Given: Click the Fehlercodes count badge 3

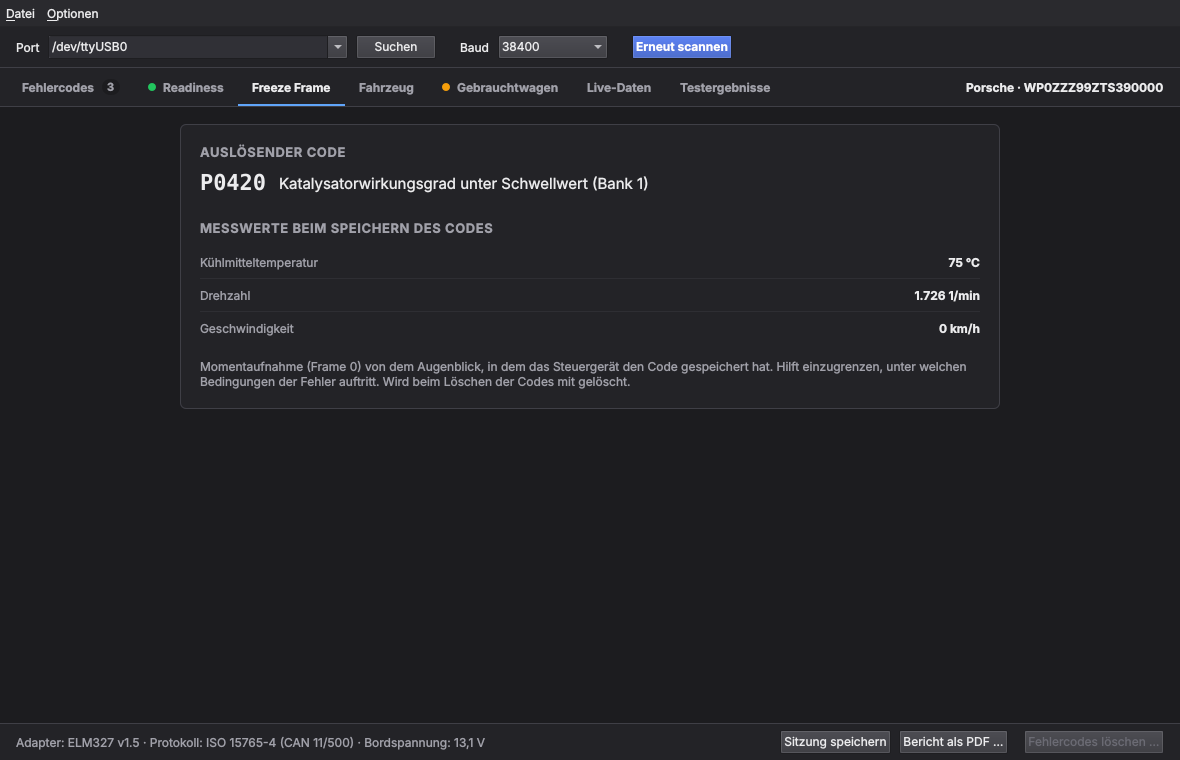Looking at the screenshot, I should 110,87.
